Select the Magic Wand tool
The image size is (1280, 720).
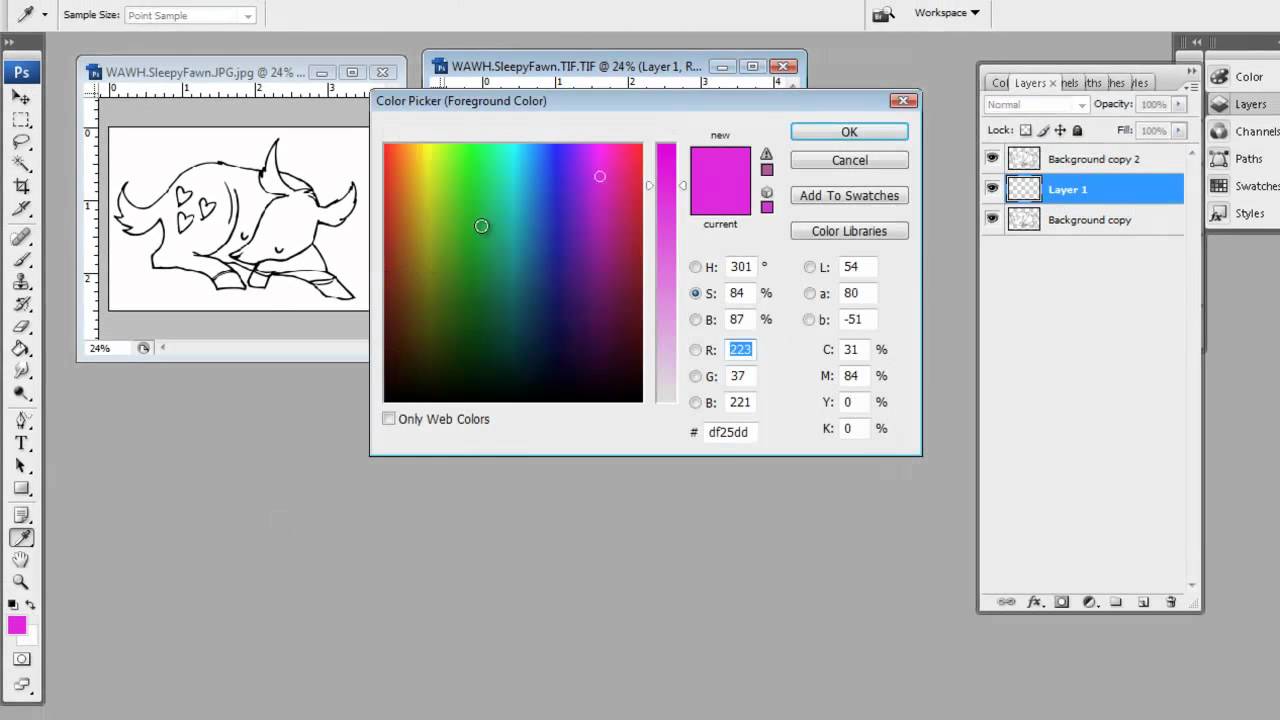point(21,163)
